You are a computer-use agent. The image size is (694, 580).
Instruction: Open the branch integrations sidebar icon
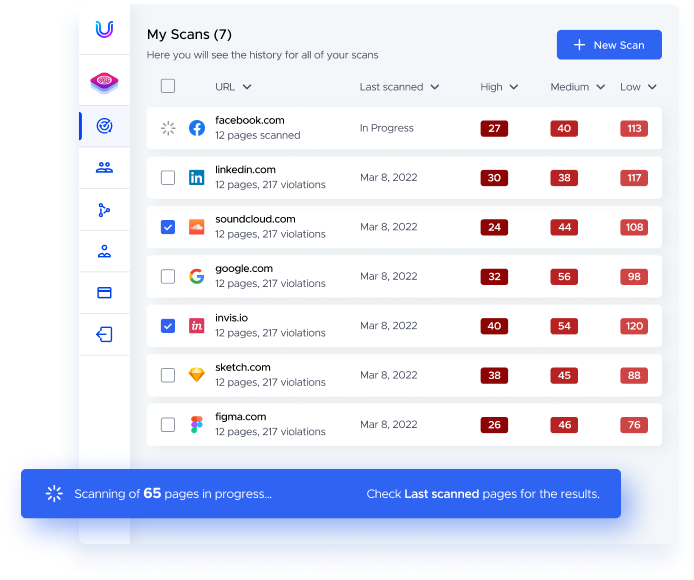point(104,210)
